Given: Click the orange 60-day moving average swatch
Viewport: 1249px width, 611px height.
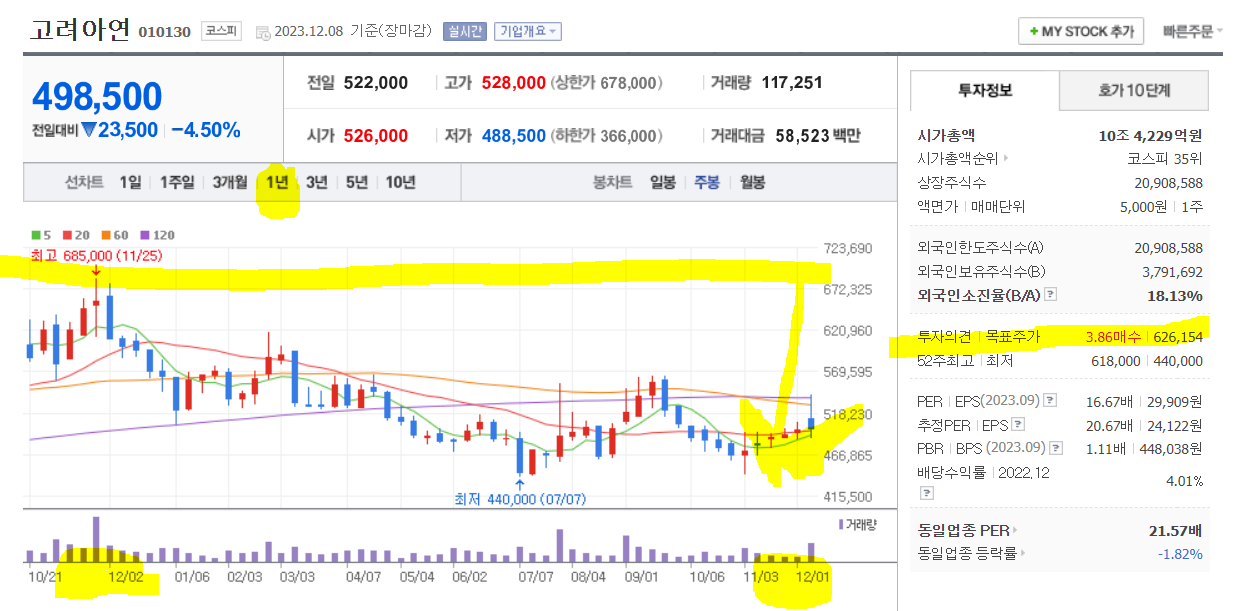Looking at the screenshot, I should click(x=104, y=235).
